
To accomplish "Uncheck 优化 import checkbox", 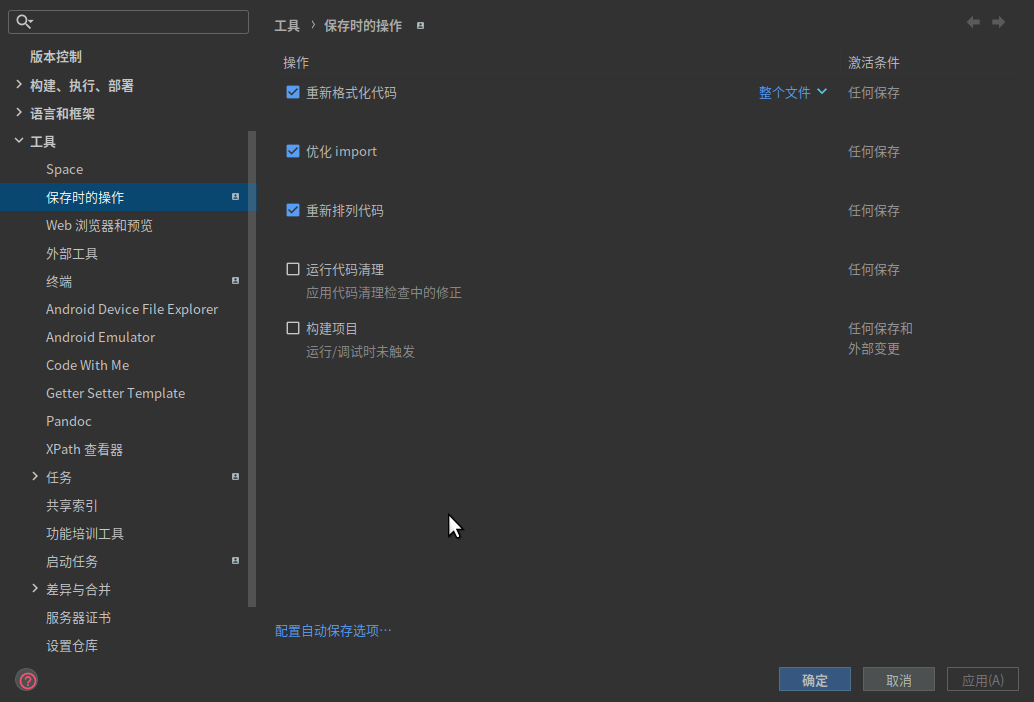I will tap(293, 152).
